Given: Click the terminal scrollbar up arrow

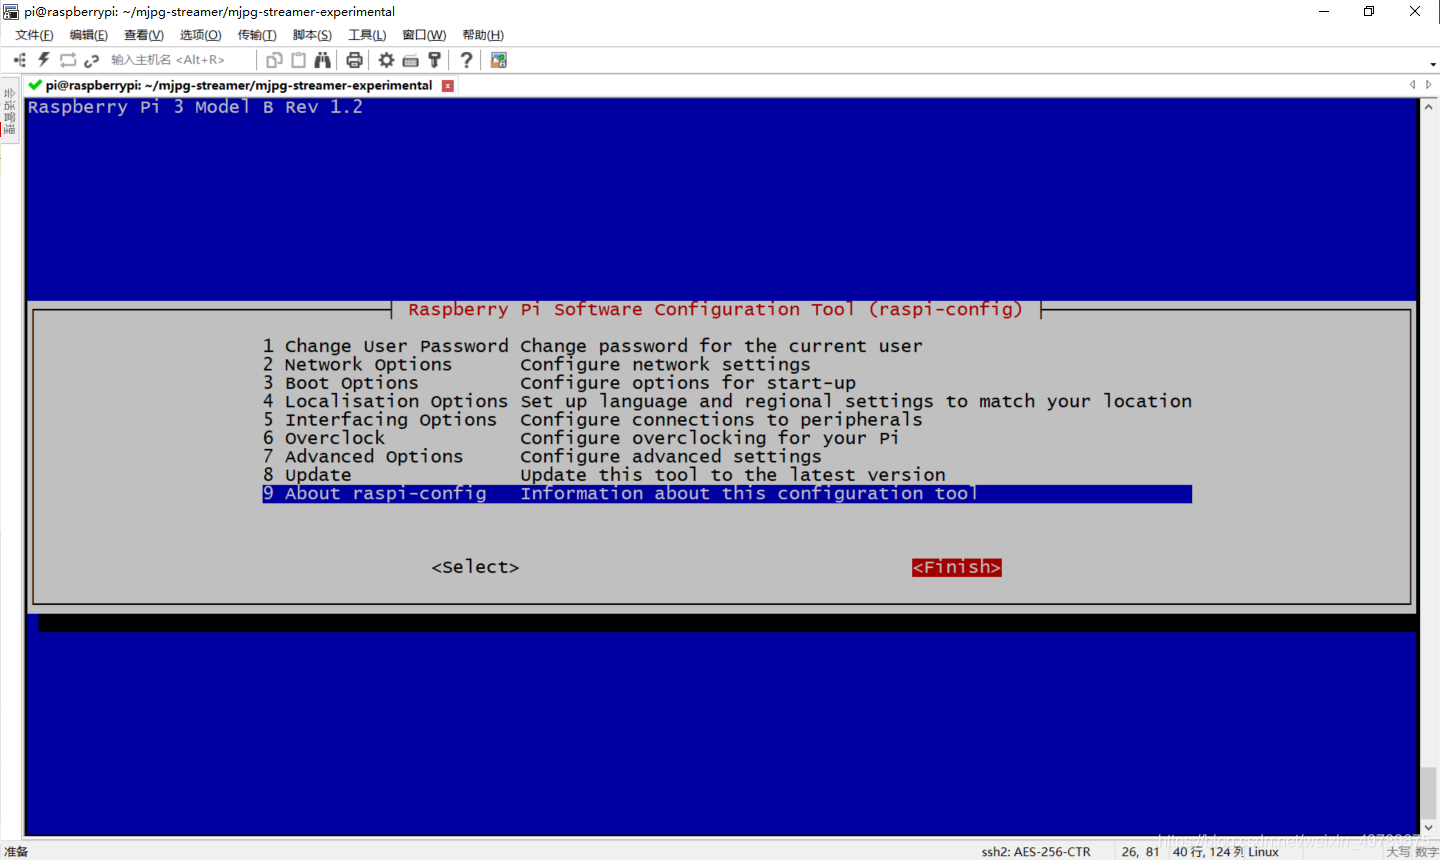Looking at the screenshot, I should [1429, 106].
